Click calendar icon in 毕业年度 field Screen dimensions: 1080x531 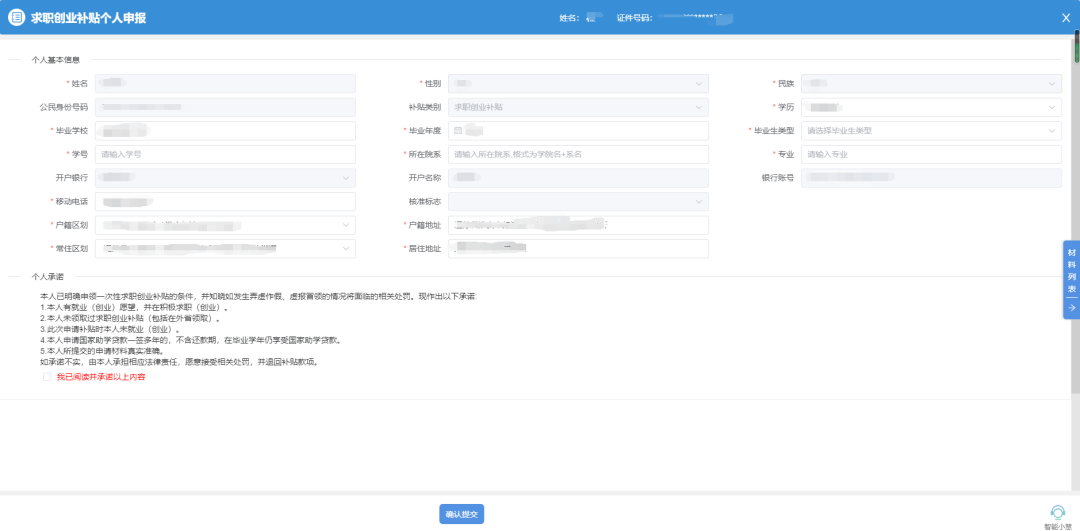458,131
